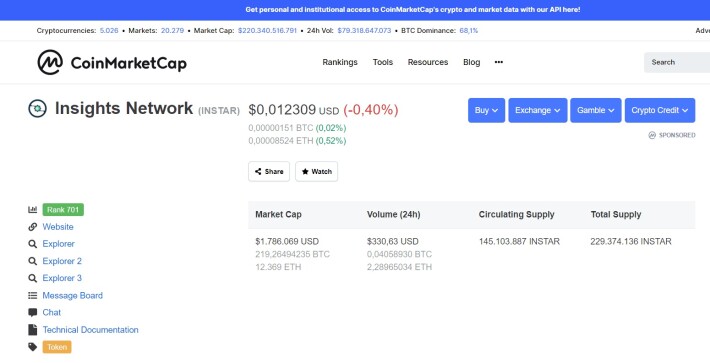The width and height of the screenshot is (710, 363).
Task: Click the Total Supply column header
Action: [616, 215]
